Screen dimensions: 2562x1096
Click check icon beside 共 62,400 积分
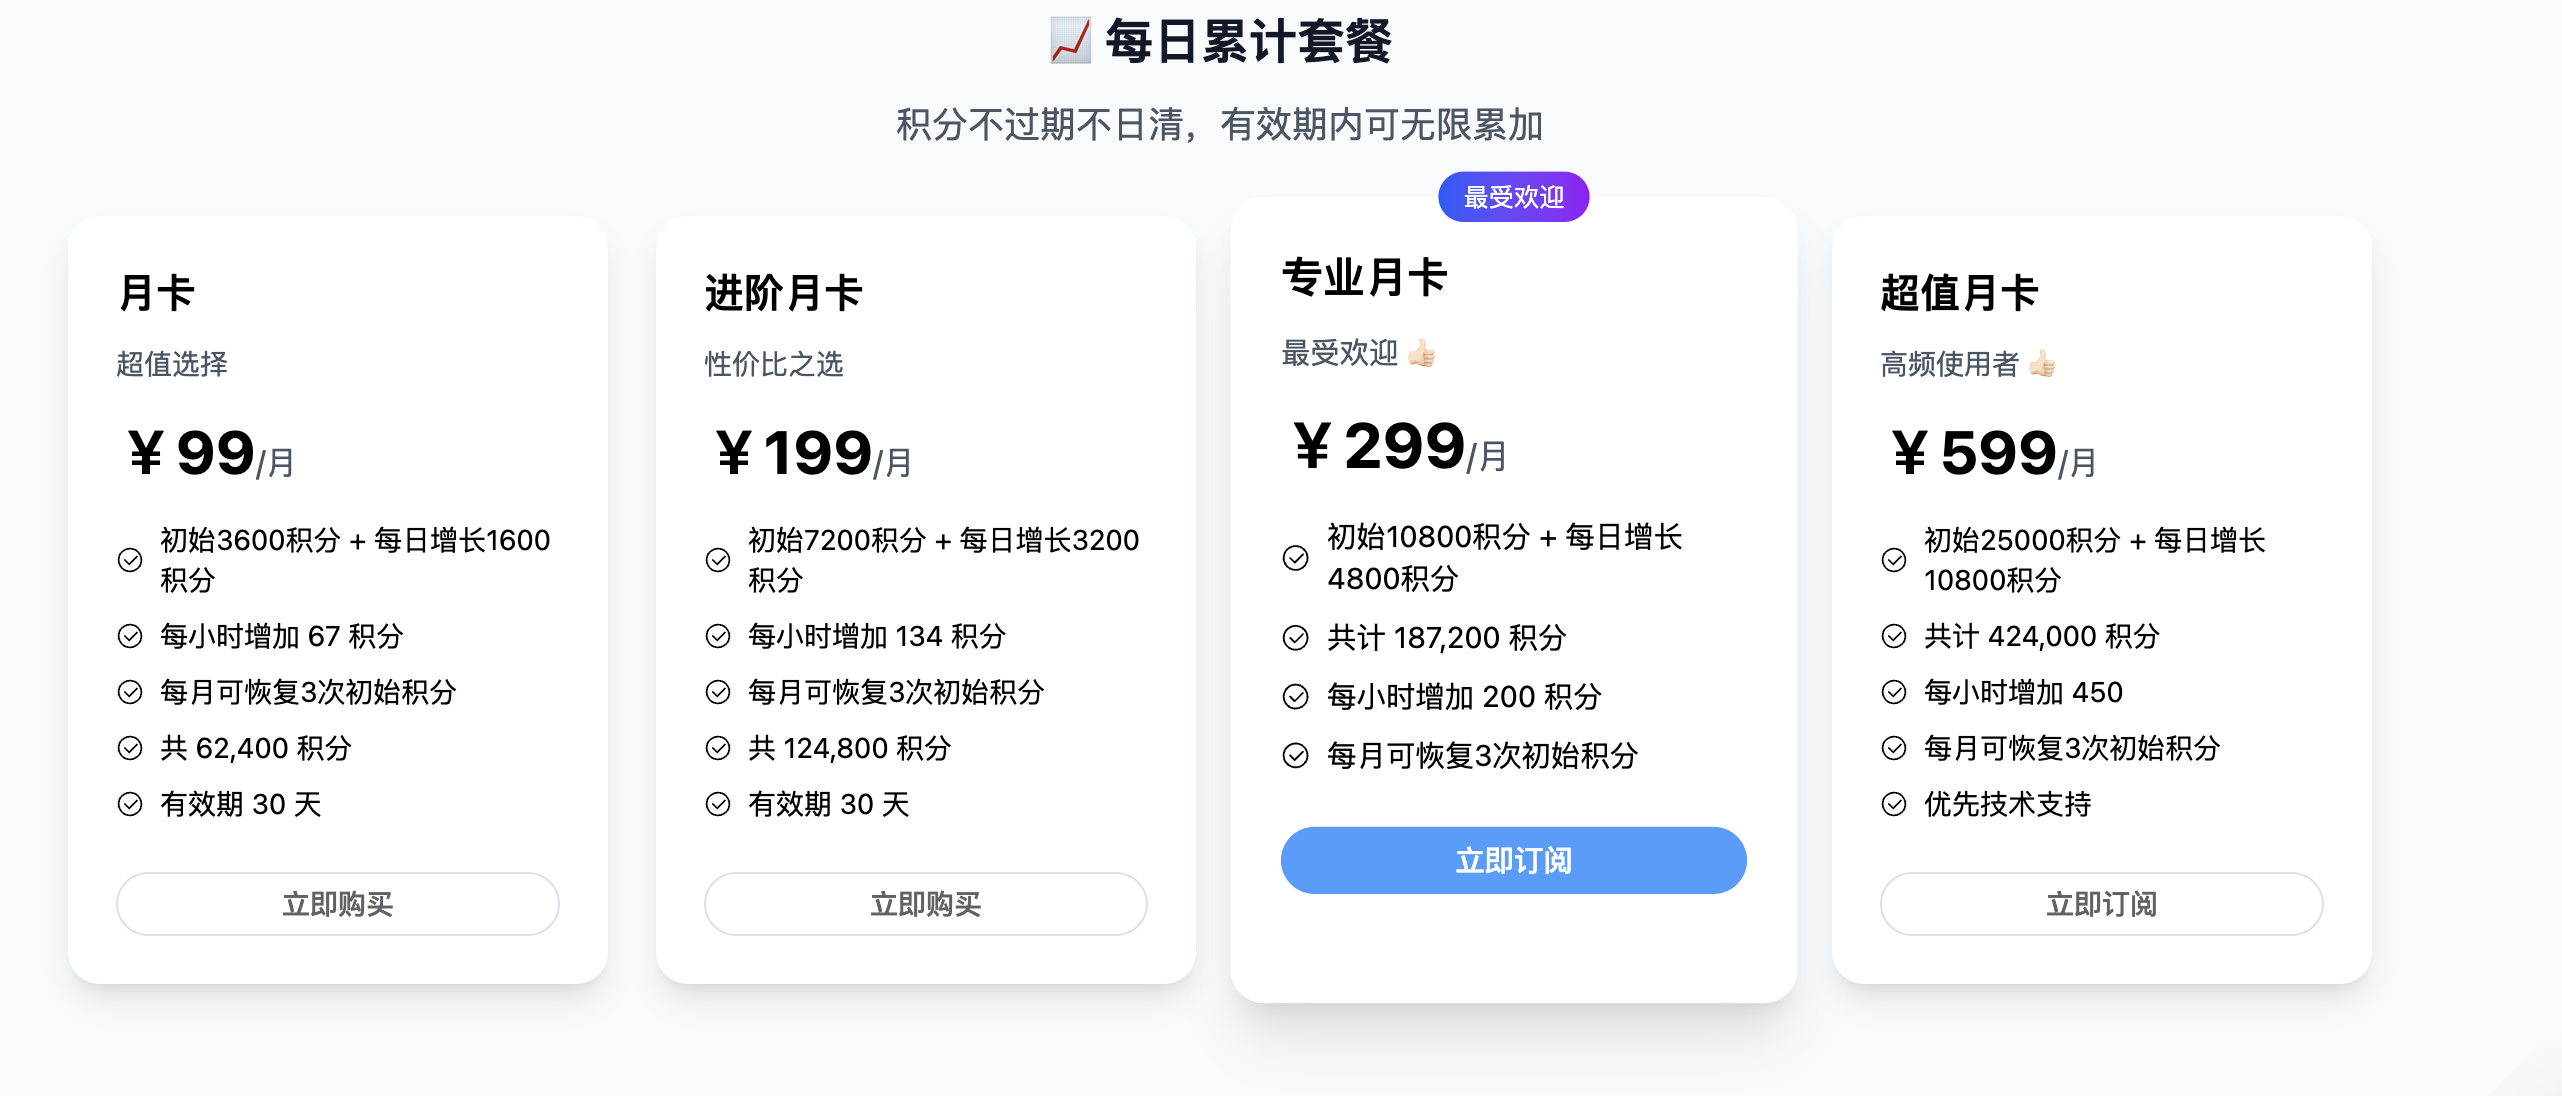(130, 748)
